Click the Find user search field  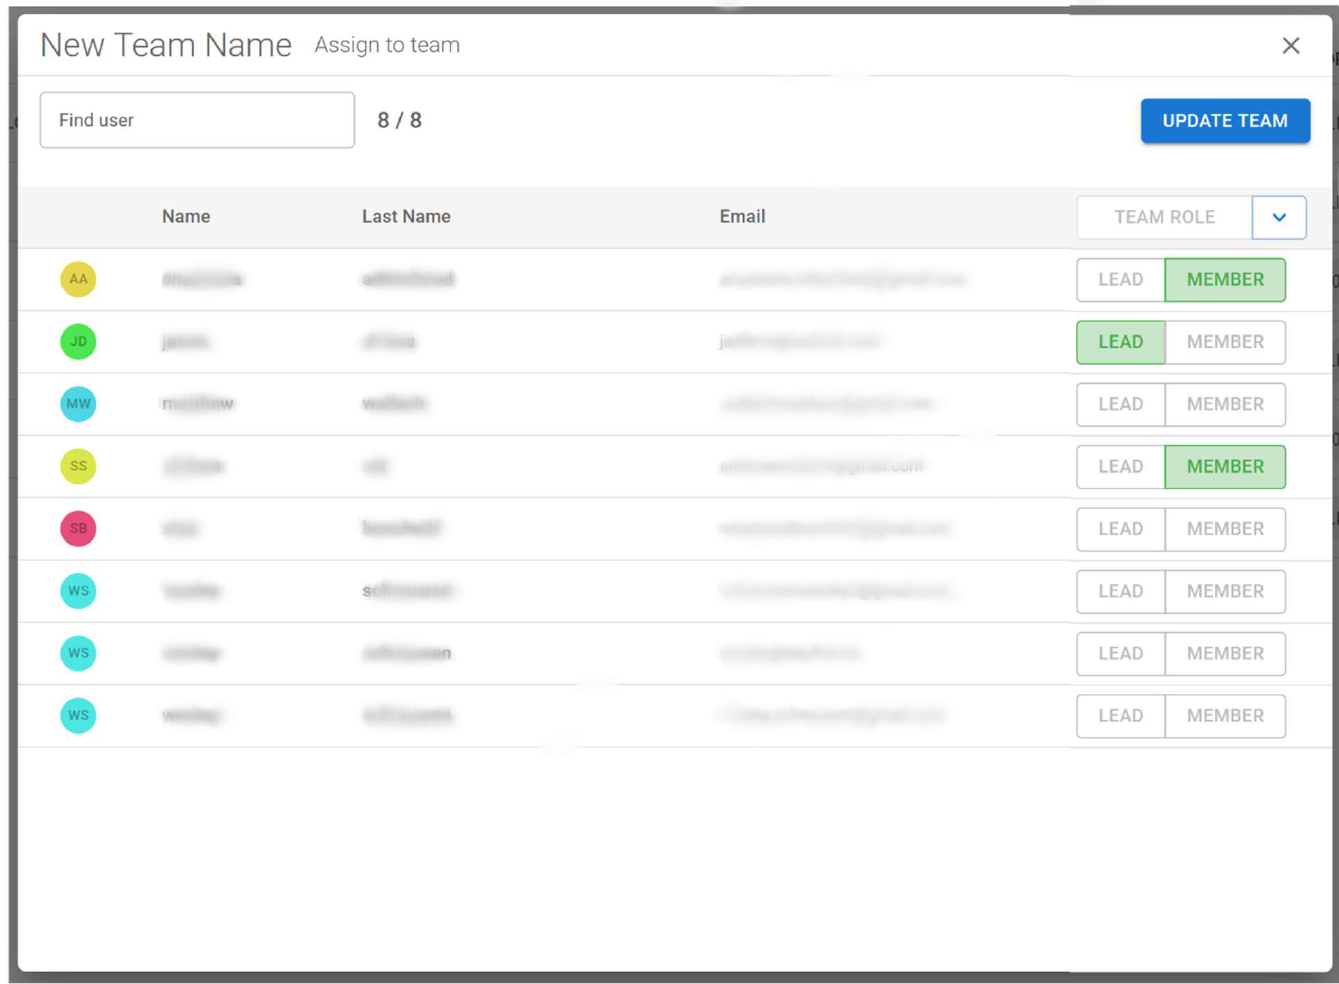[x=196, y=119]
